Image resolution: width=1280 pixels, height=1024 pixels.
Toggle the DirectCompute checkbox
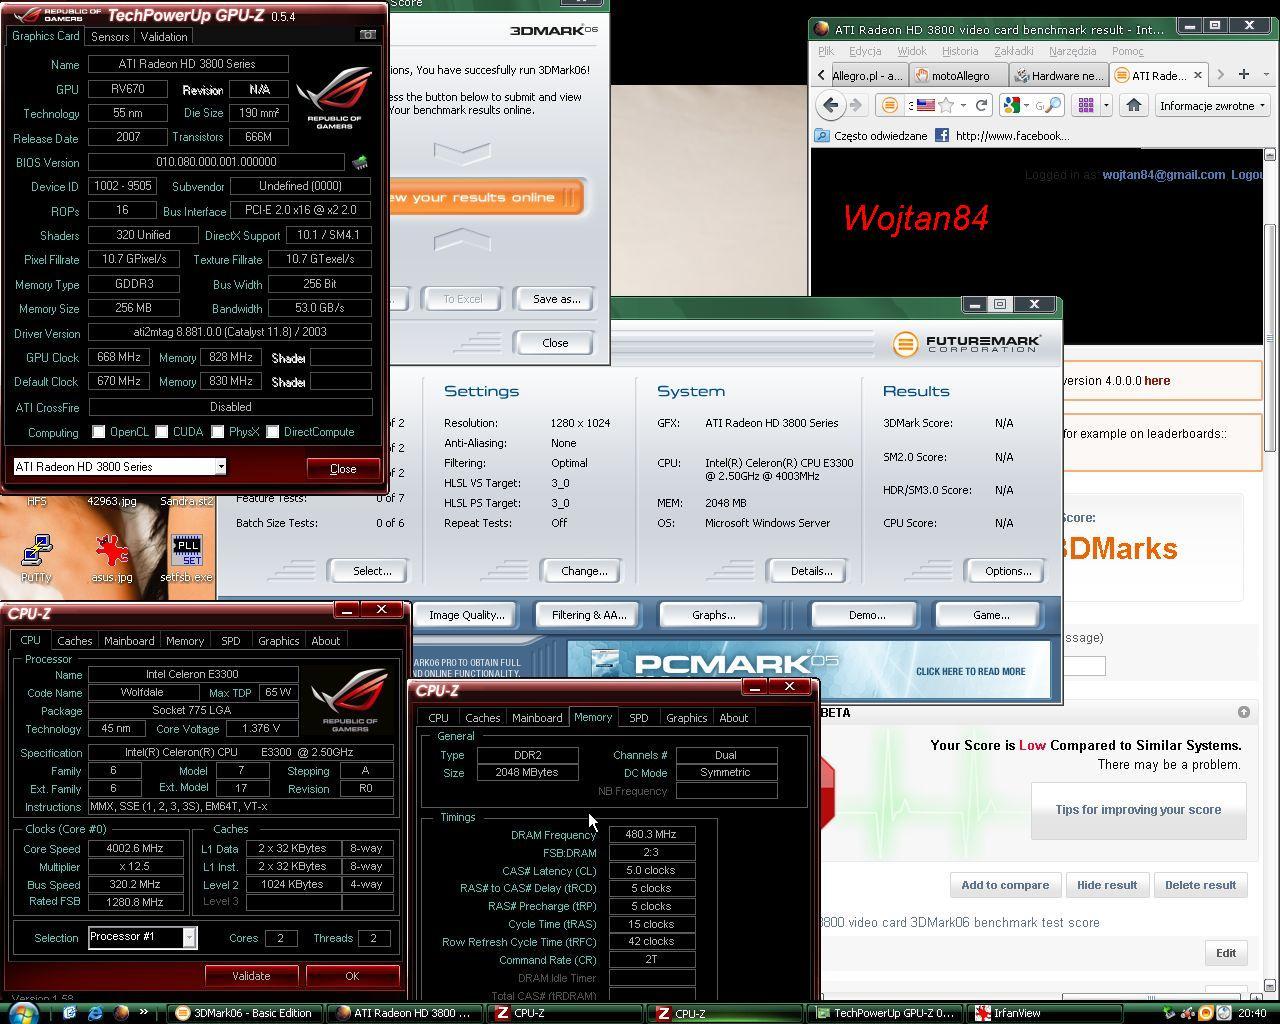(x=272, y=432)
